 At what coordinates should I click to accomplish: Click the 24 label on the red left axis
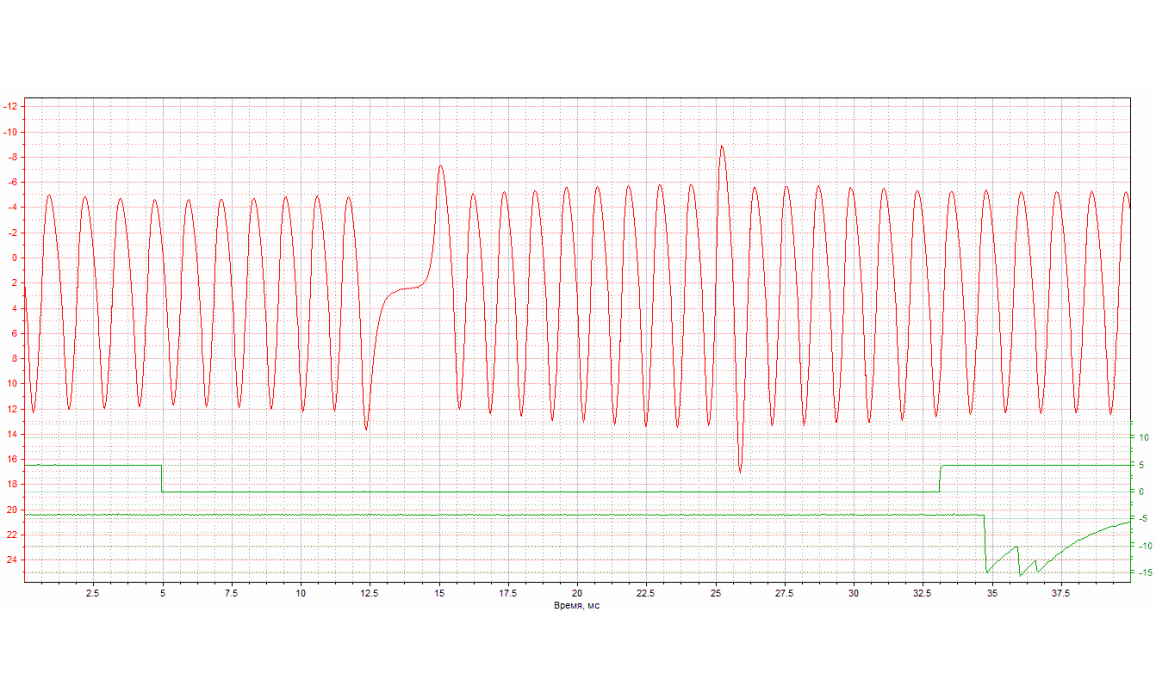coord(12,560)
